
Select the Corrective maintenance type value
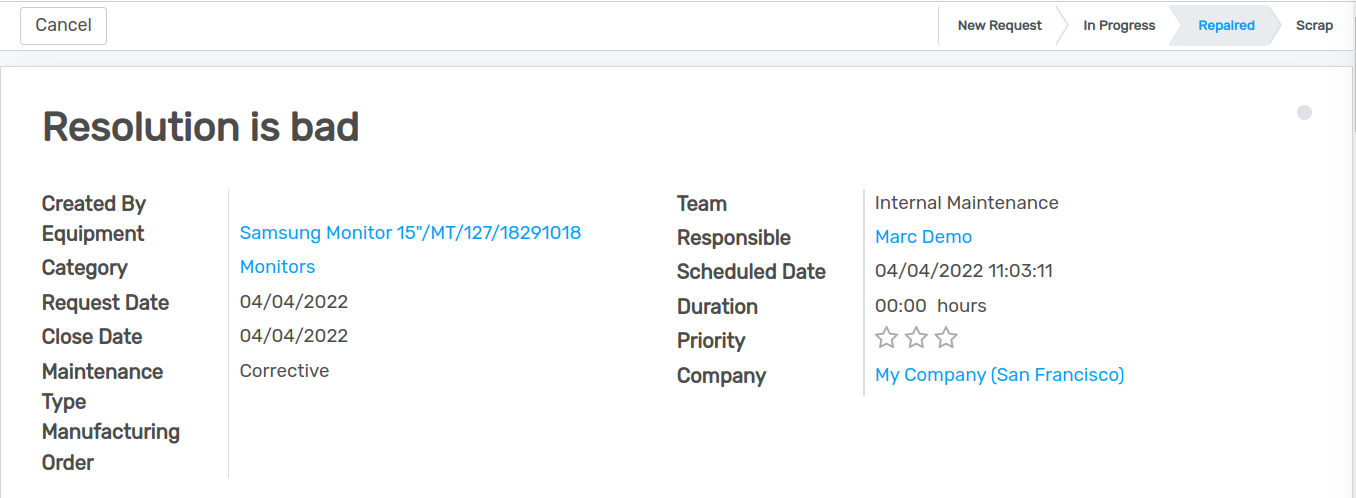284,371
